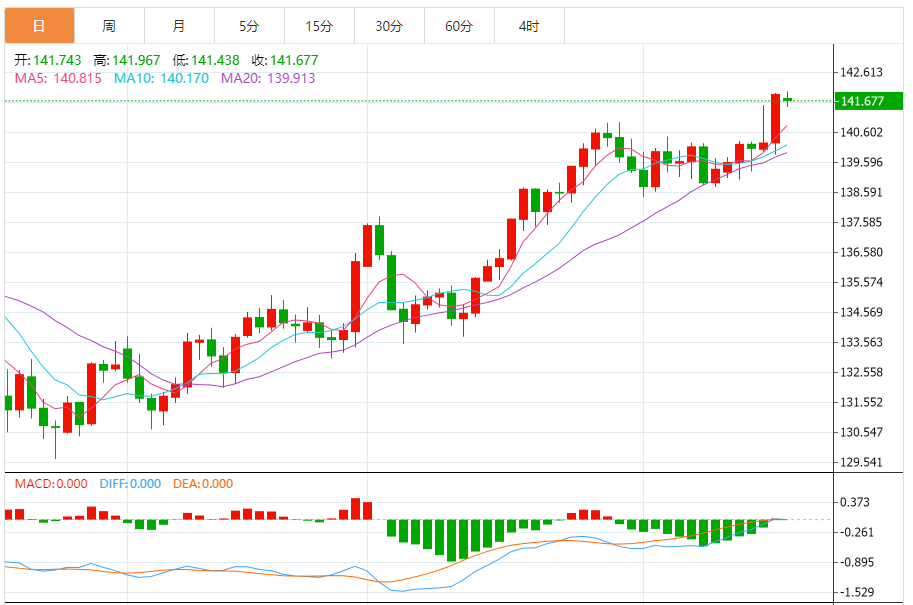This screenshot has height=605, width=913.
Task: Click the MA20: 139.913 legend value
Action: tap(268, 78)
